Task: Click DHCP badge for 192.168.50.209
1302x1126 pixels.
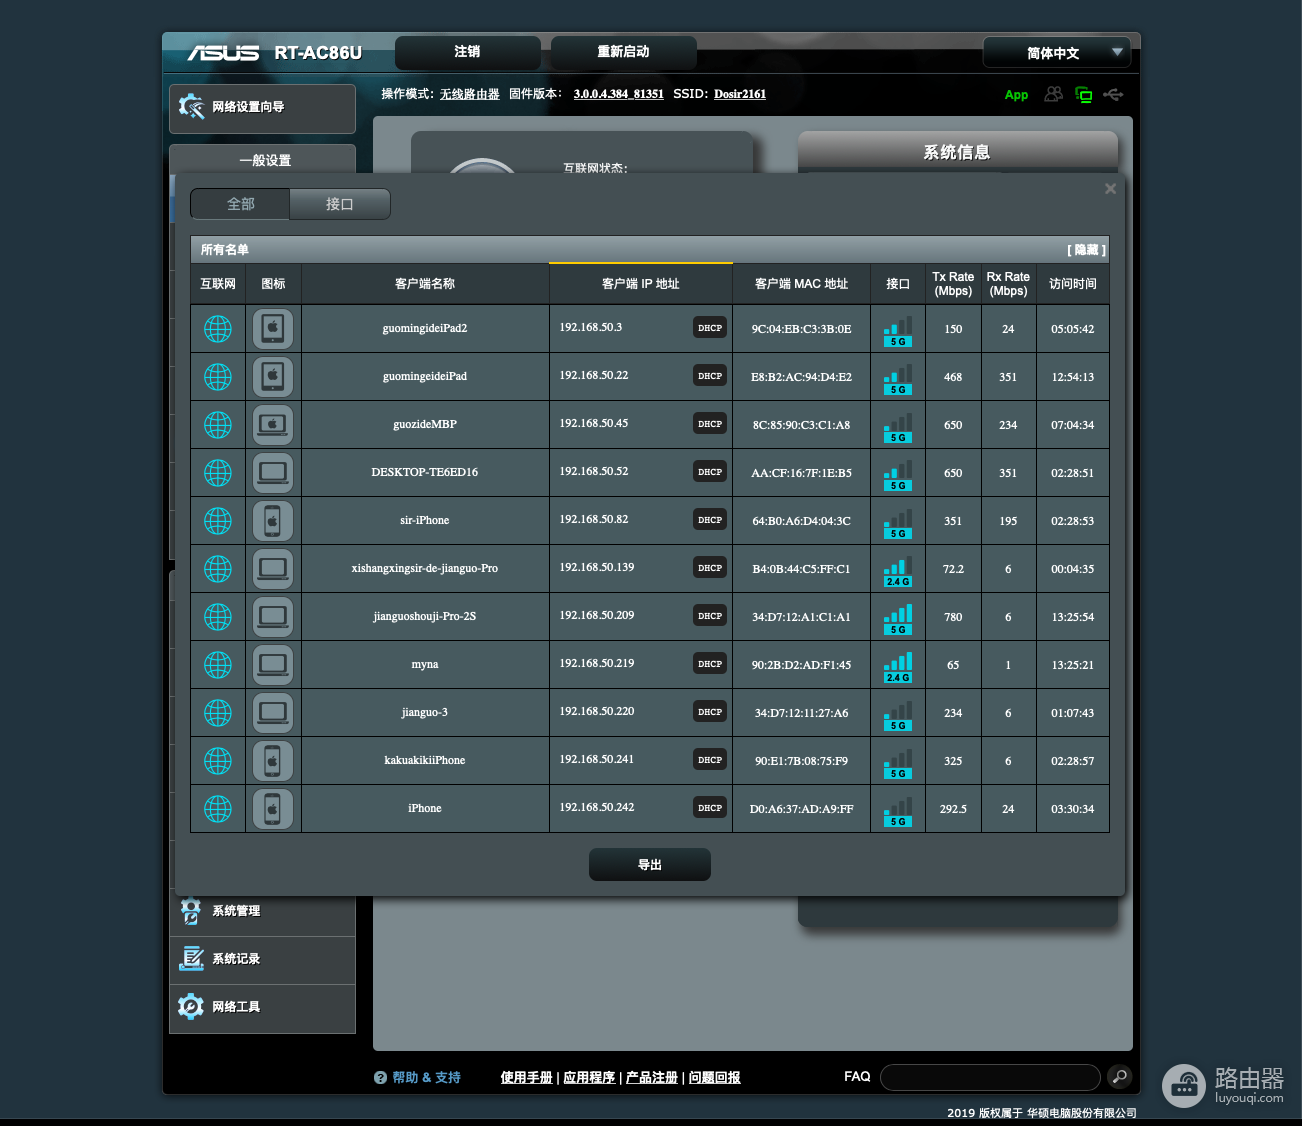Action: (710, 616)
